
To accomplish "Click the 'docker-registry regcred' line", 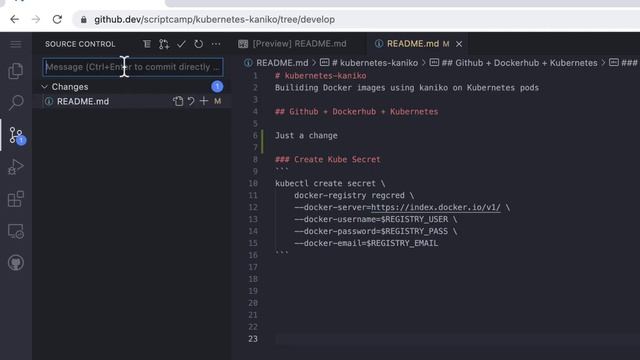I will click(354, 196).
